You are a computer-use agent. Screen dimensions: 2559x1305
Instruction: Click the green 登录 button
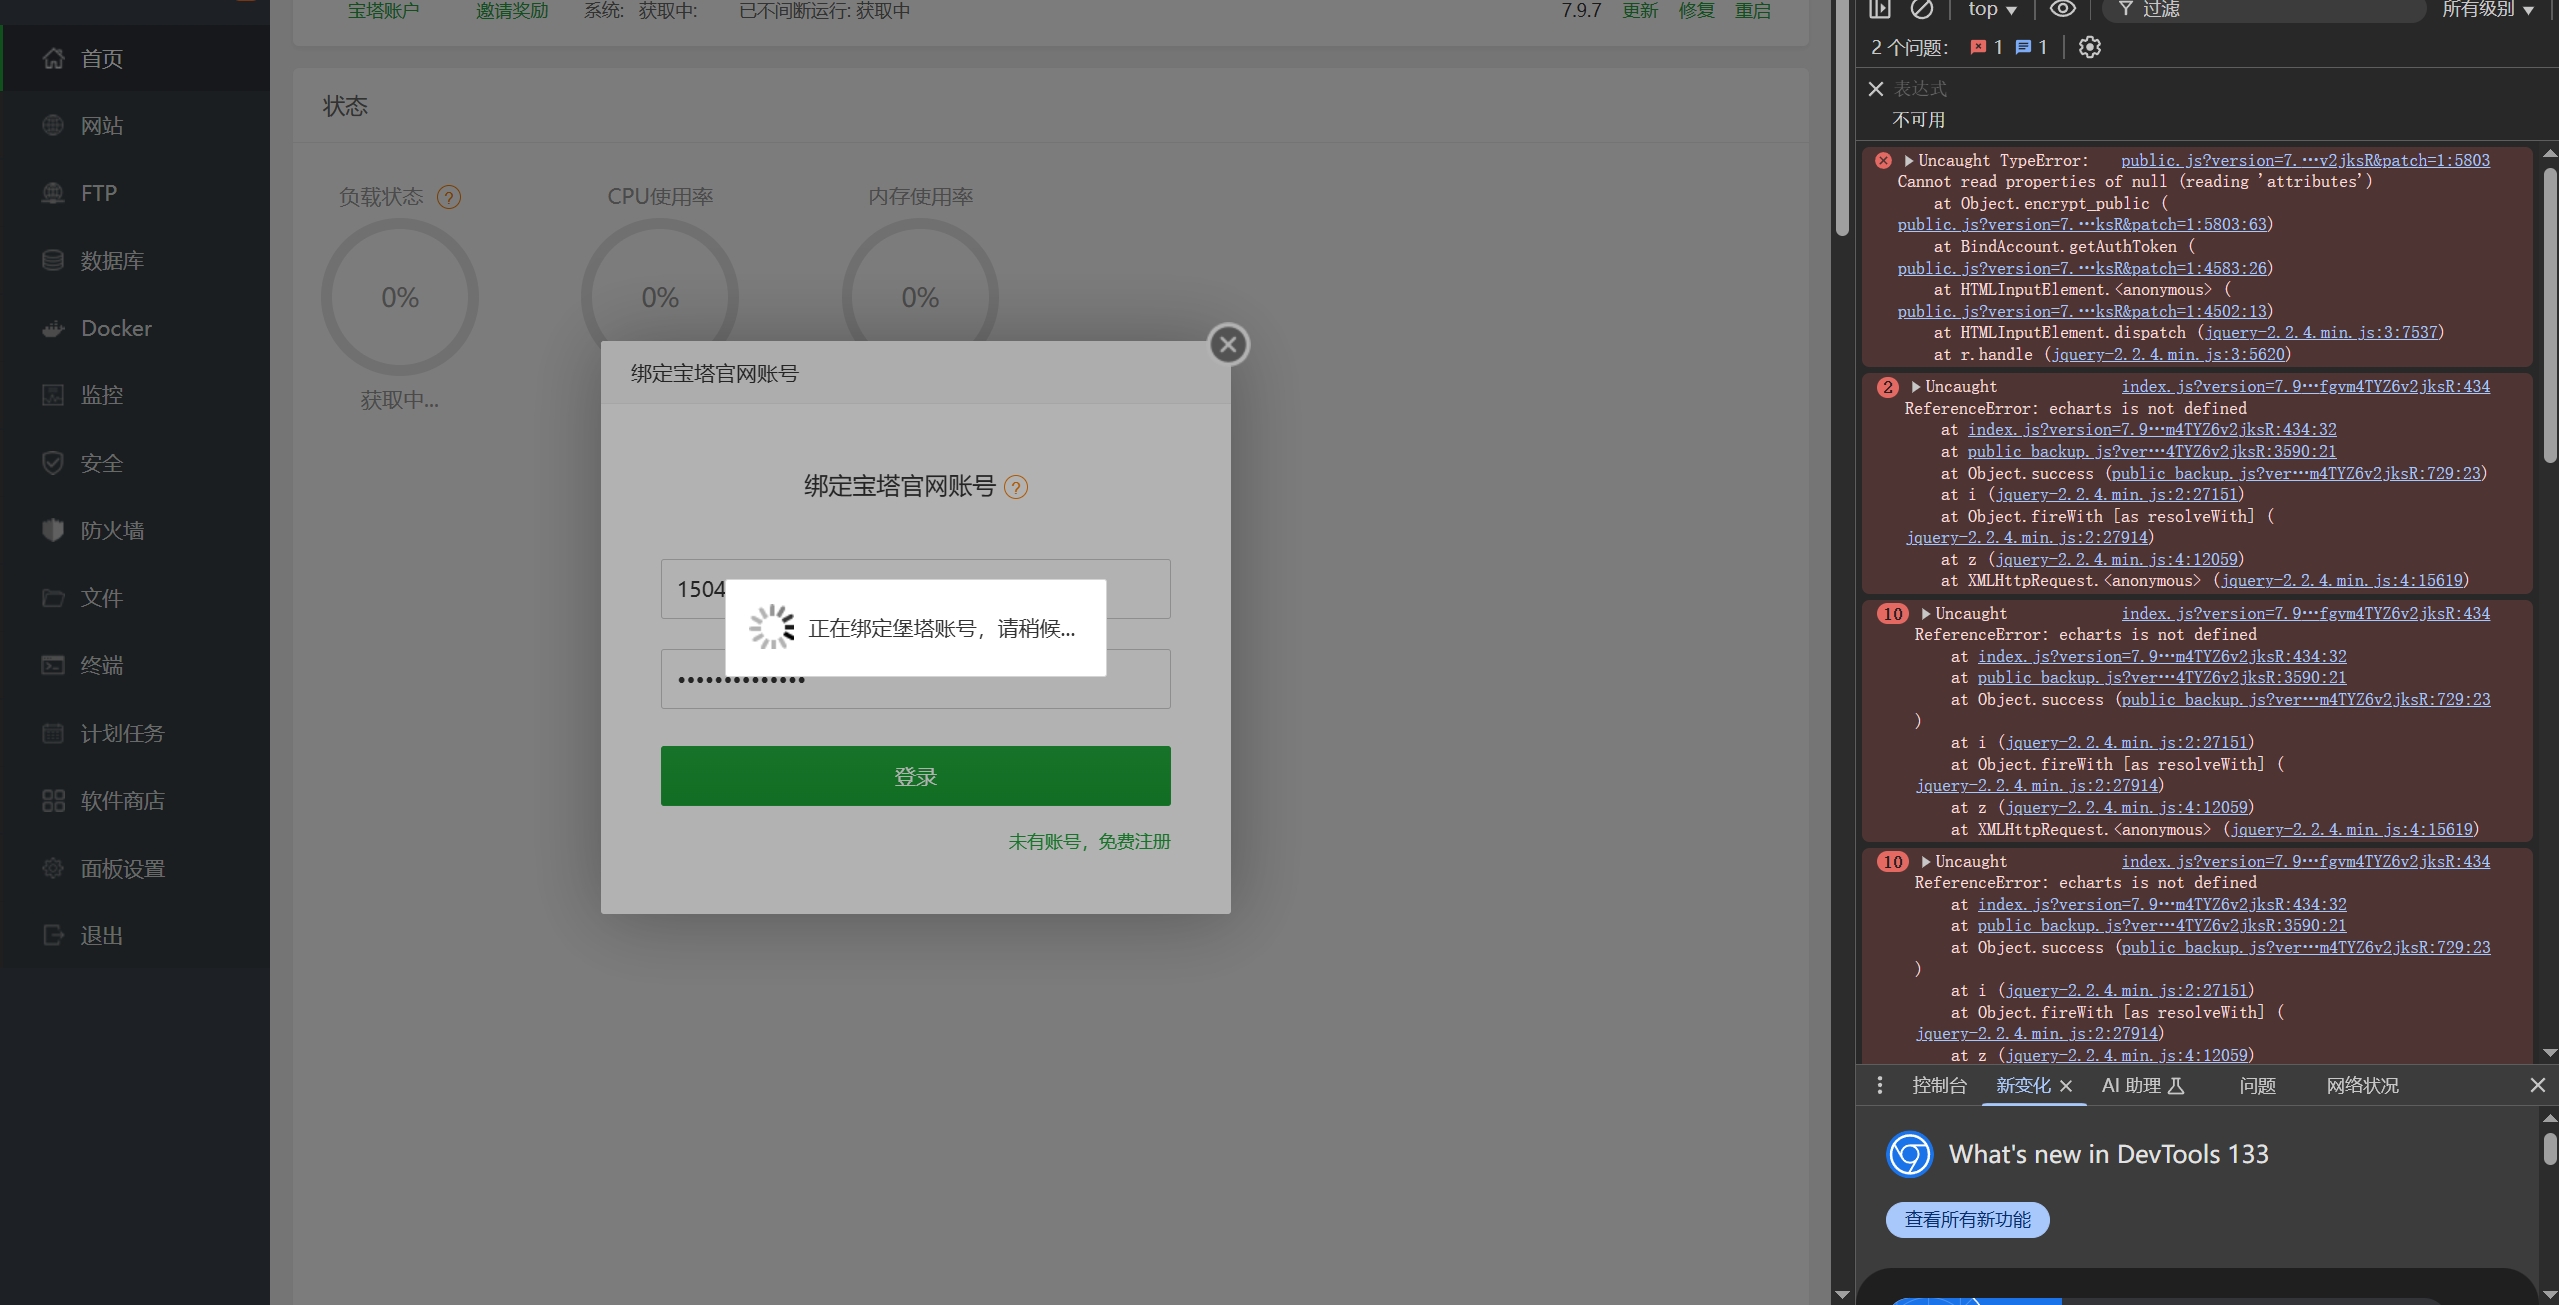click(x=915, y=776)
